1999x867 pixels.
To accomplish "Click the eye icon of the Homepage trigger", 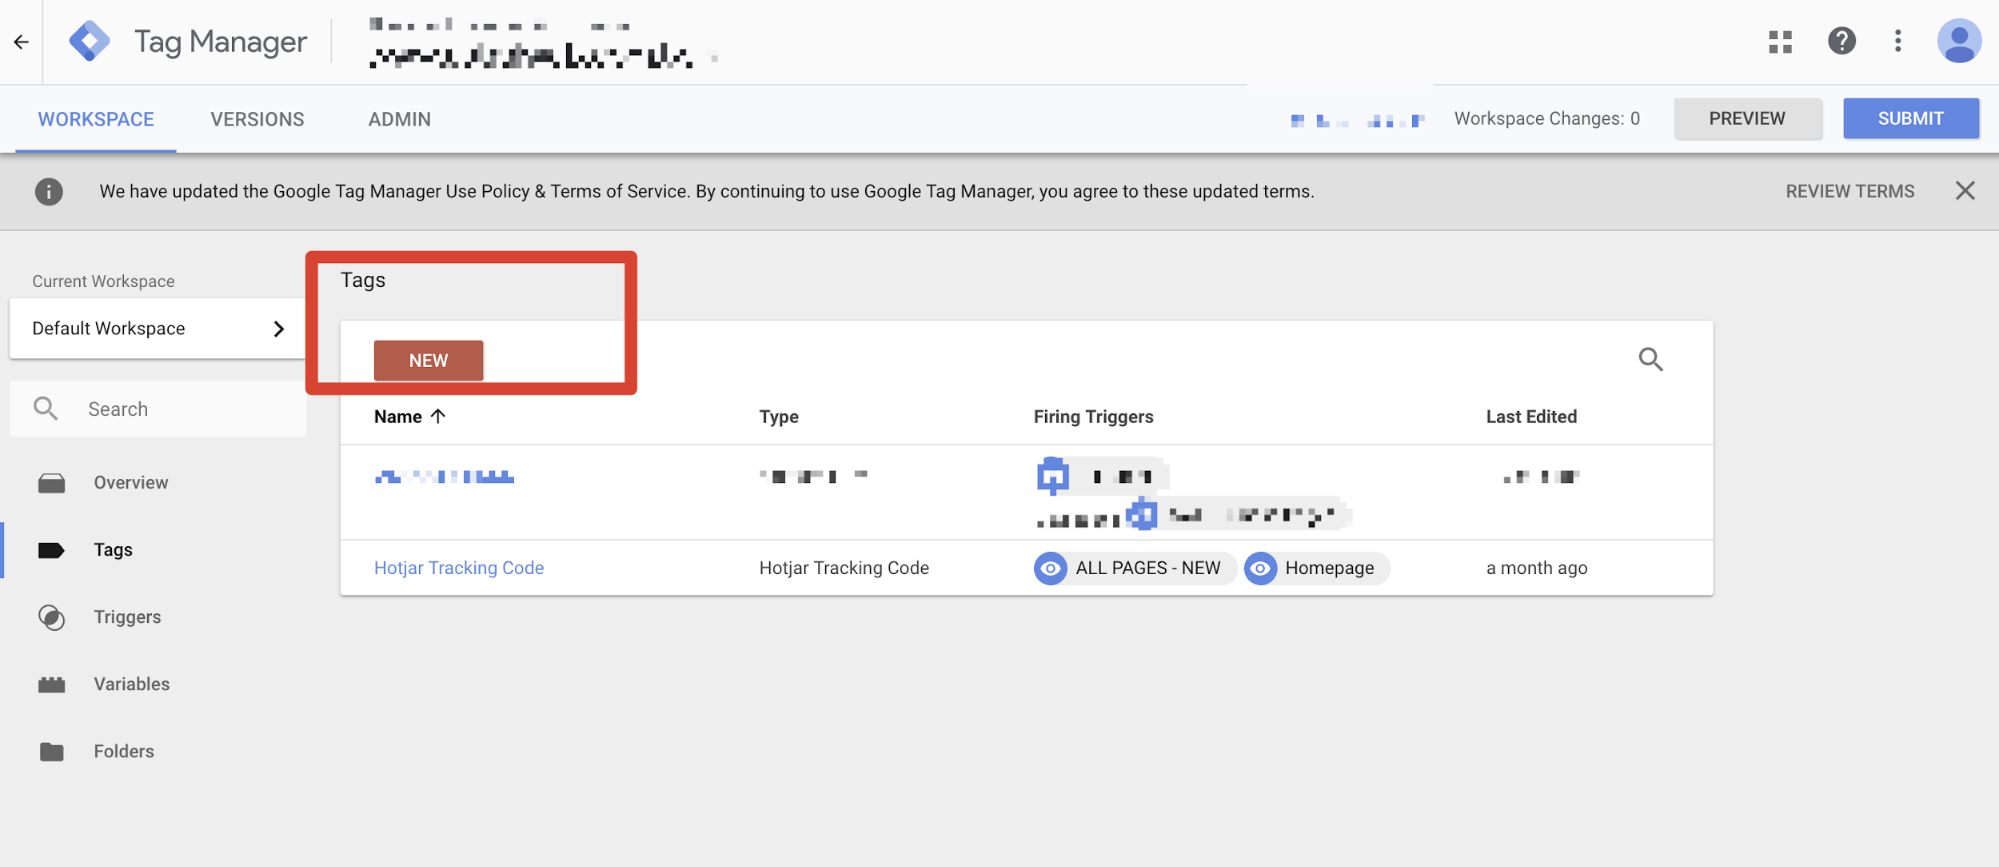I will (1260, 568).
